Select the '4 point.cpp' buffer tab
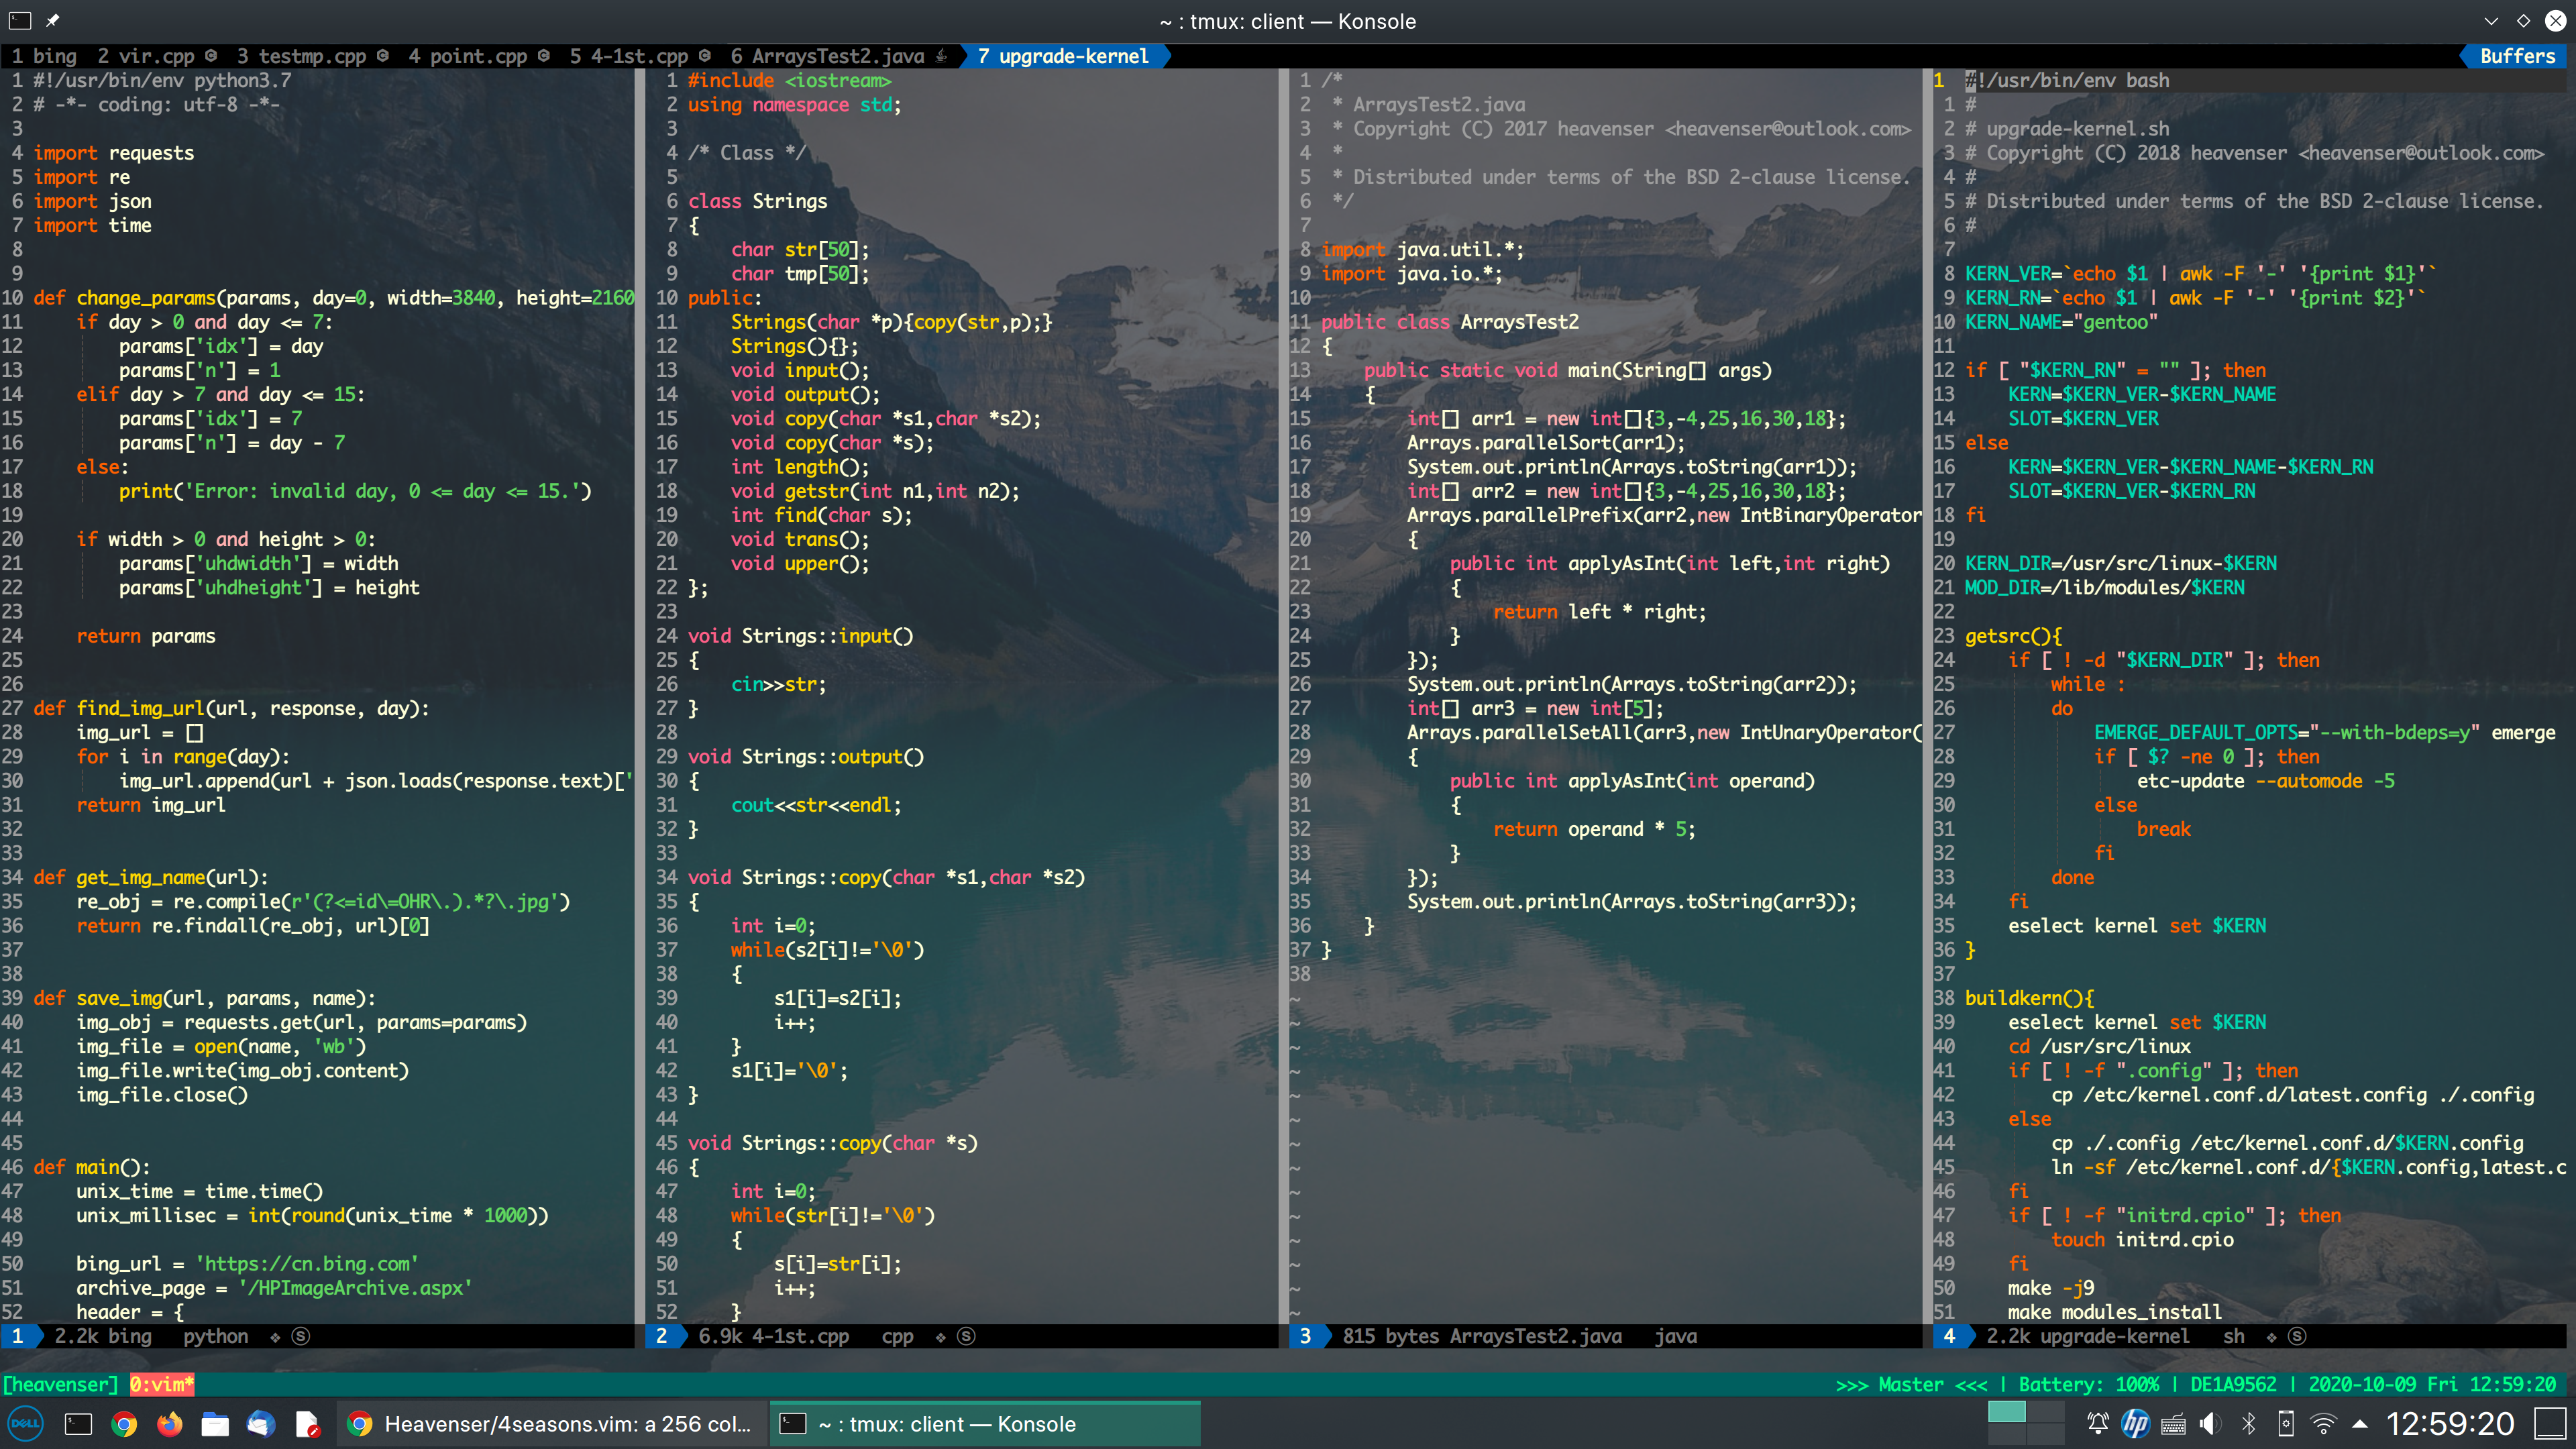 pyautogui.click(x=479, y=56)
